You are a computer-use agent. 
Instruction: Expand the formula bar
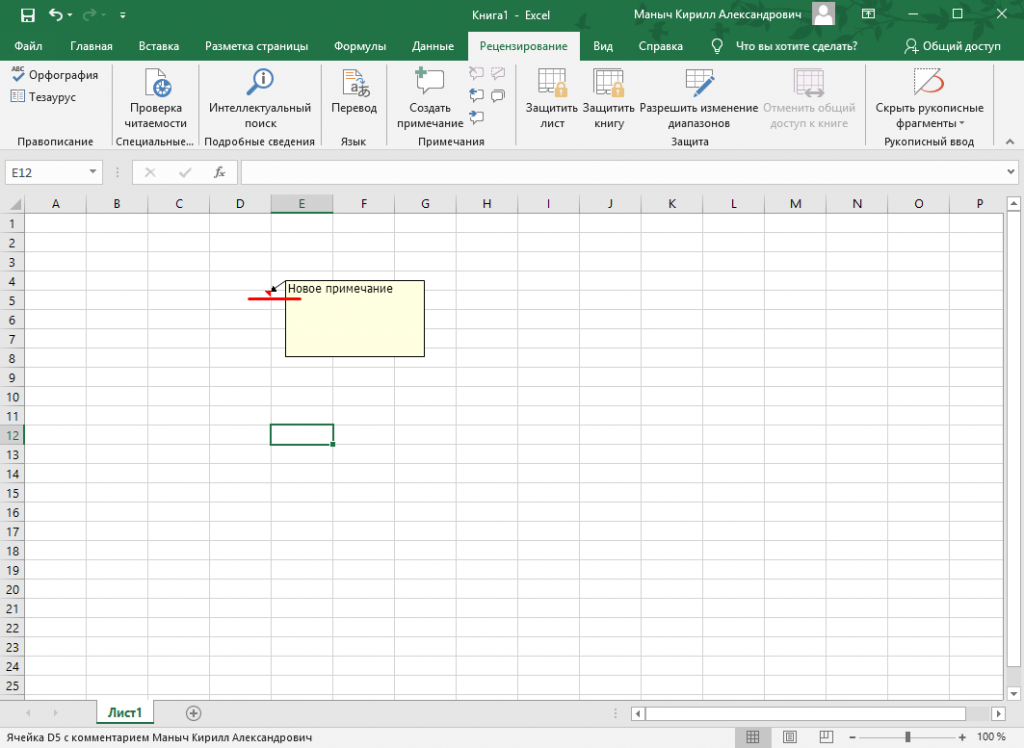[x=1010, y=173]
